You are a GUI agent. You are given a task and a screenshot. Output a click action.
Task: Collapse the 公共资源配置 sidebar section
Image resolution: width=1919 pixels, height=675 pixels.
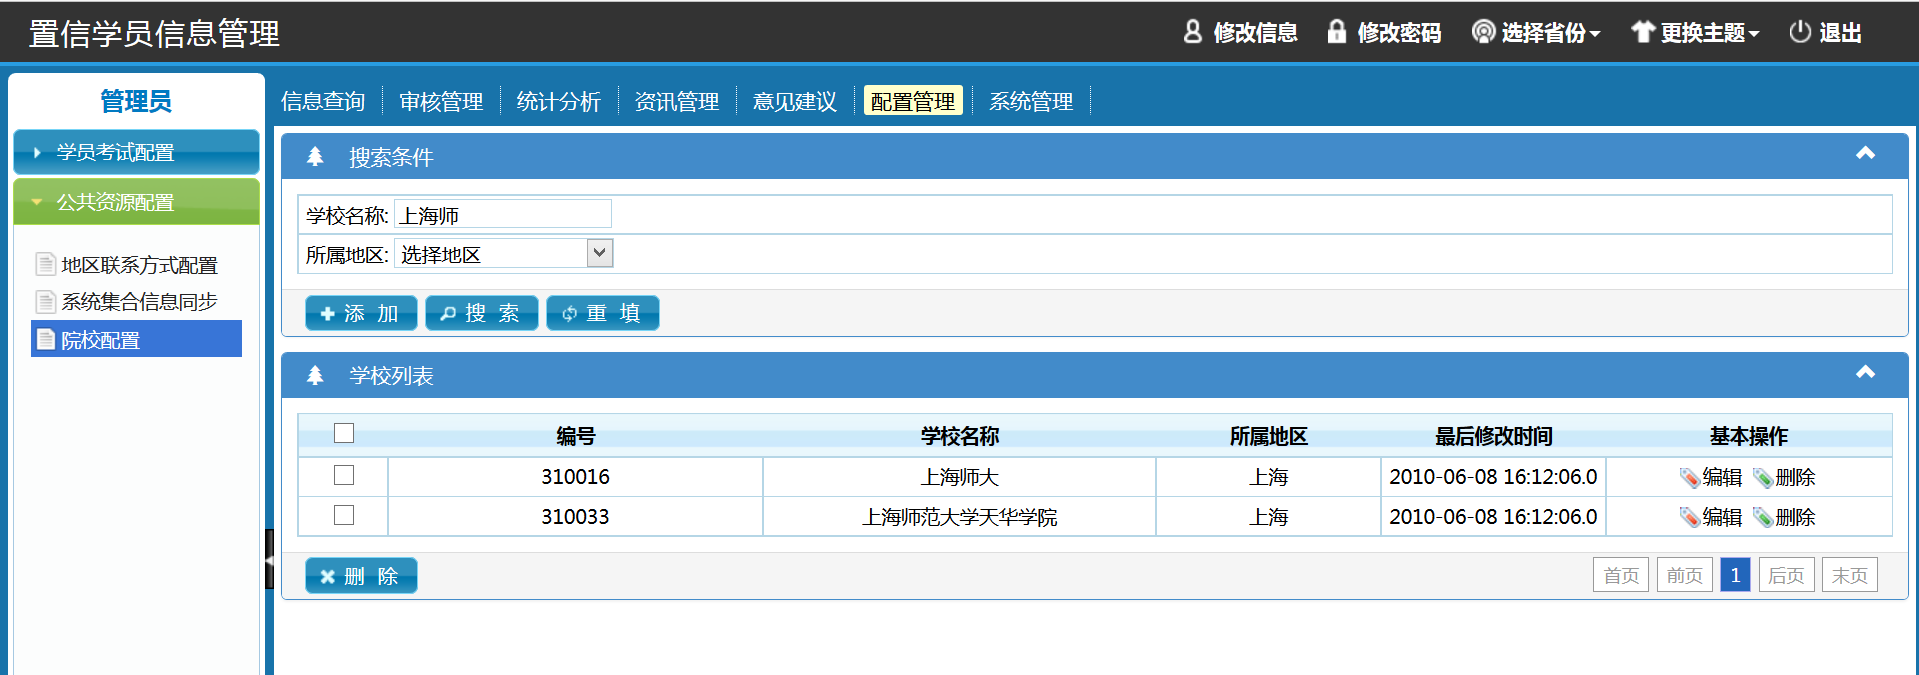point(136,202)
